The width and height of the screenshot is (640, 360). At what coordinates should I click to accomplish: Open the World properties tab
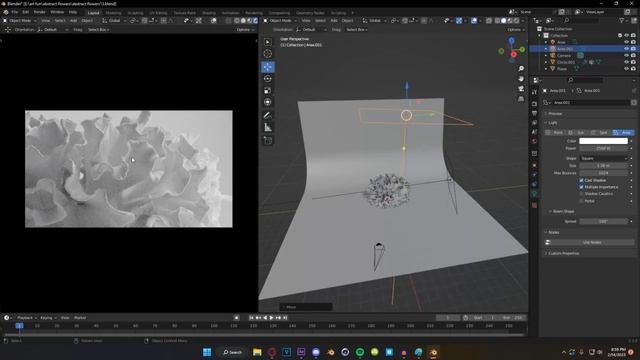pyautogui.click(x=534, y=142)
